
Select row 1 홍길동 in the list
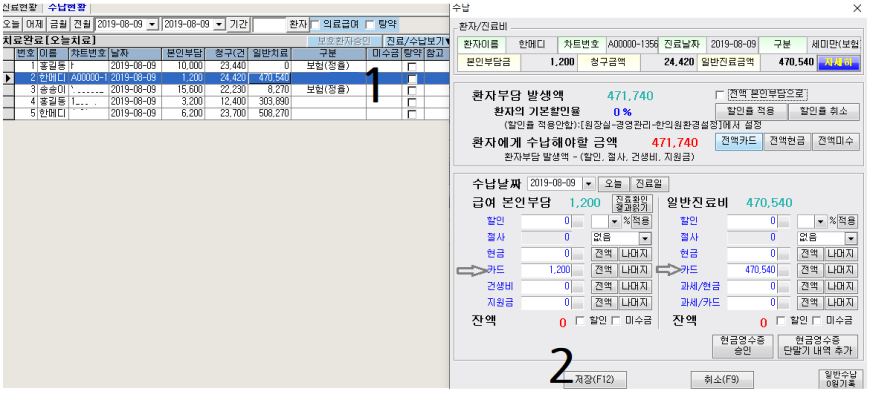point(225,65)
